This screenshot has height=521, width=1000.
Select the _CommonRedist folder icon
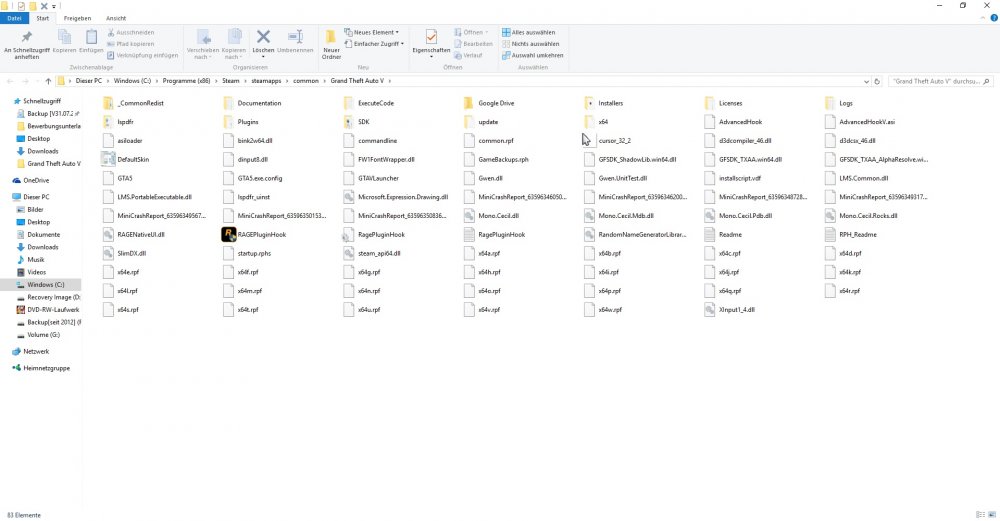[x=108, y=103]
